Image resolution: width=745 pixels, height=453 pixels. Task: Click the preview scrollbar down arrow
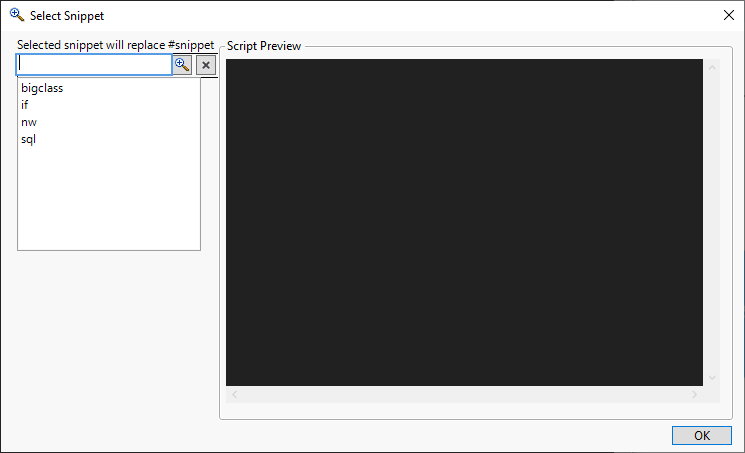(x=712, y=377)
